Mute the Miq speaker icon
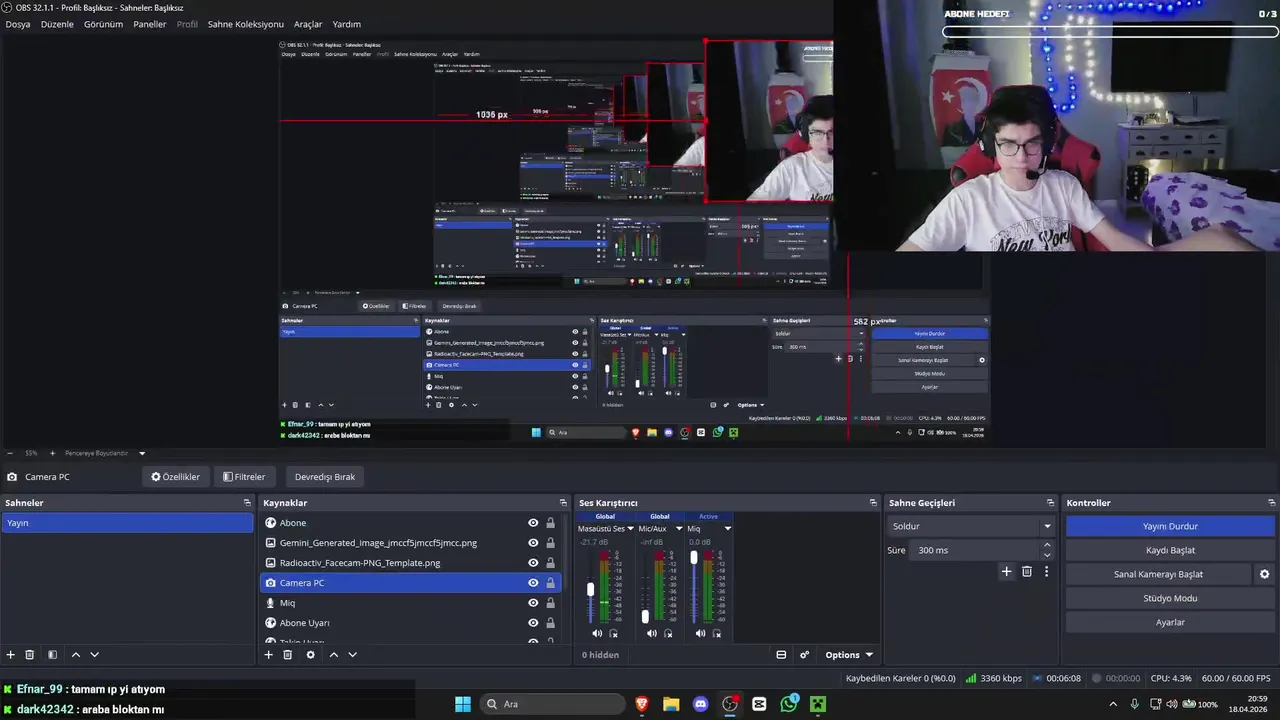The image size is (1280, 720). point(700,633)
